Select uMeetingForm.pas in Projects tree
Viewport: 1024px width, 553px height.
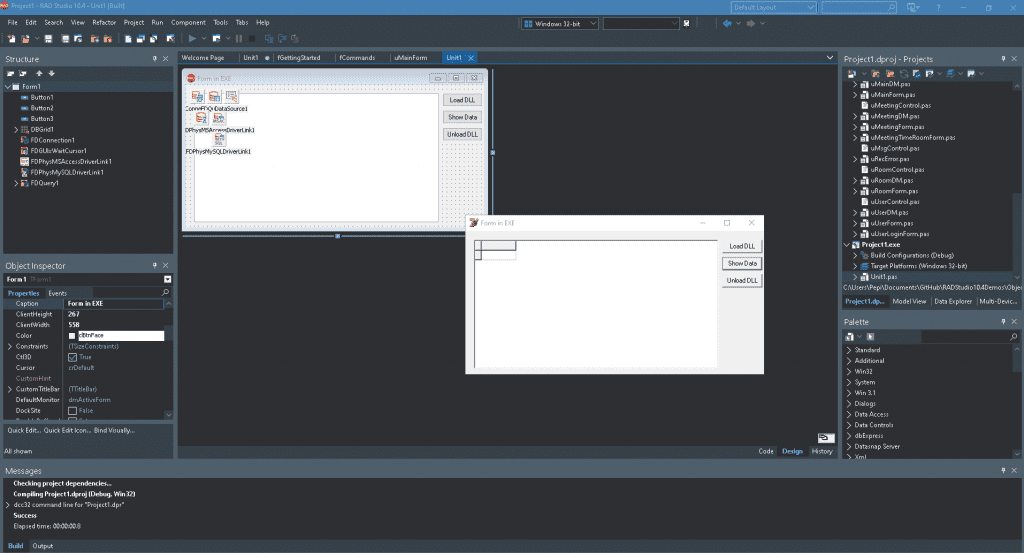[x=897, y=127]
